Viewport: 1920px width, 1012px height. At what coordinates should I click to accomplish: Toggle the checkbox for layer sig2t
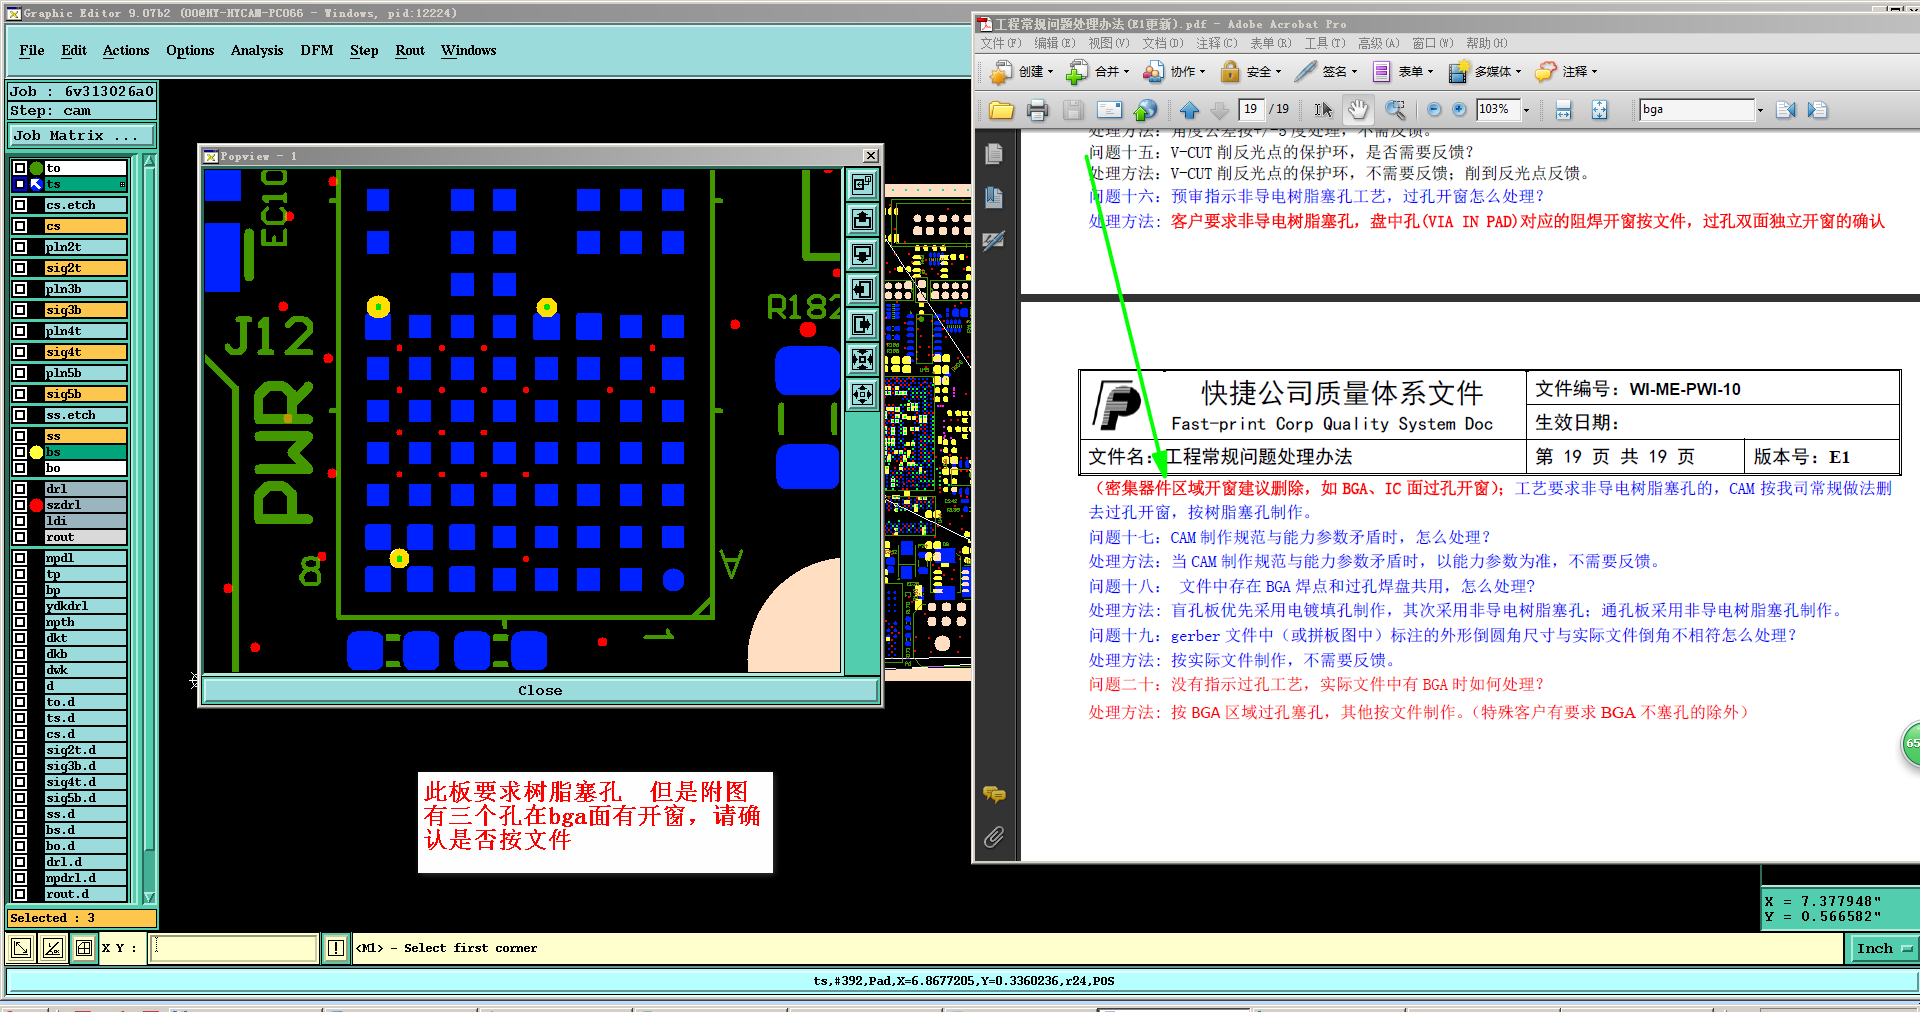(20, 268)
